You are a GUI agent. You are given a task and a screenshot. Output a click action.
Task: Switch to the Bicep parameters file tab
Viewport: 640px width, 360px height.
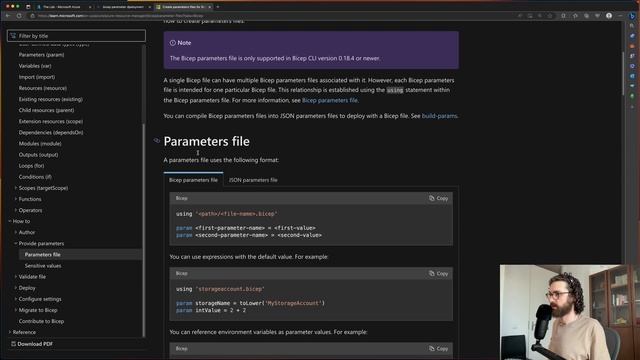[x=193, y=180]
